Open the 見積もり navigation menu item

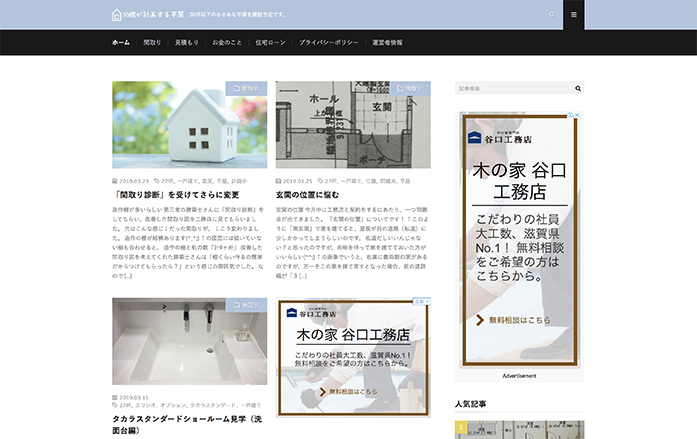tap(186, 43)
